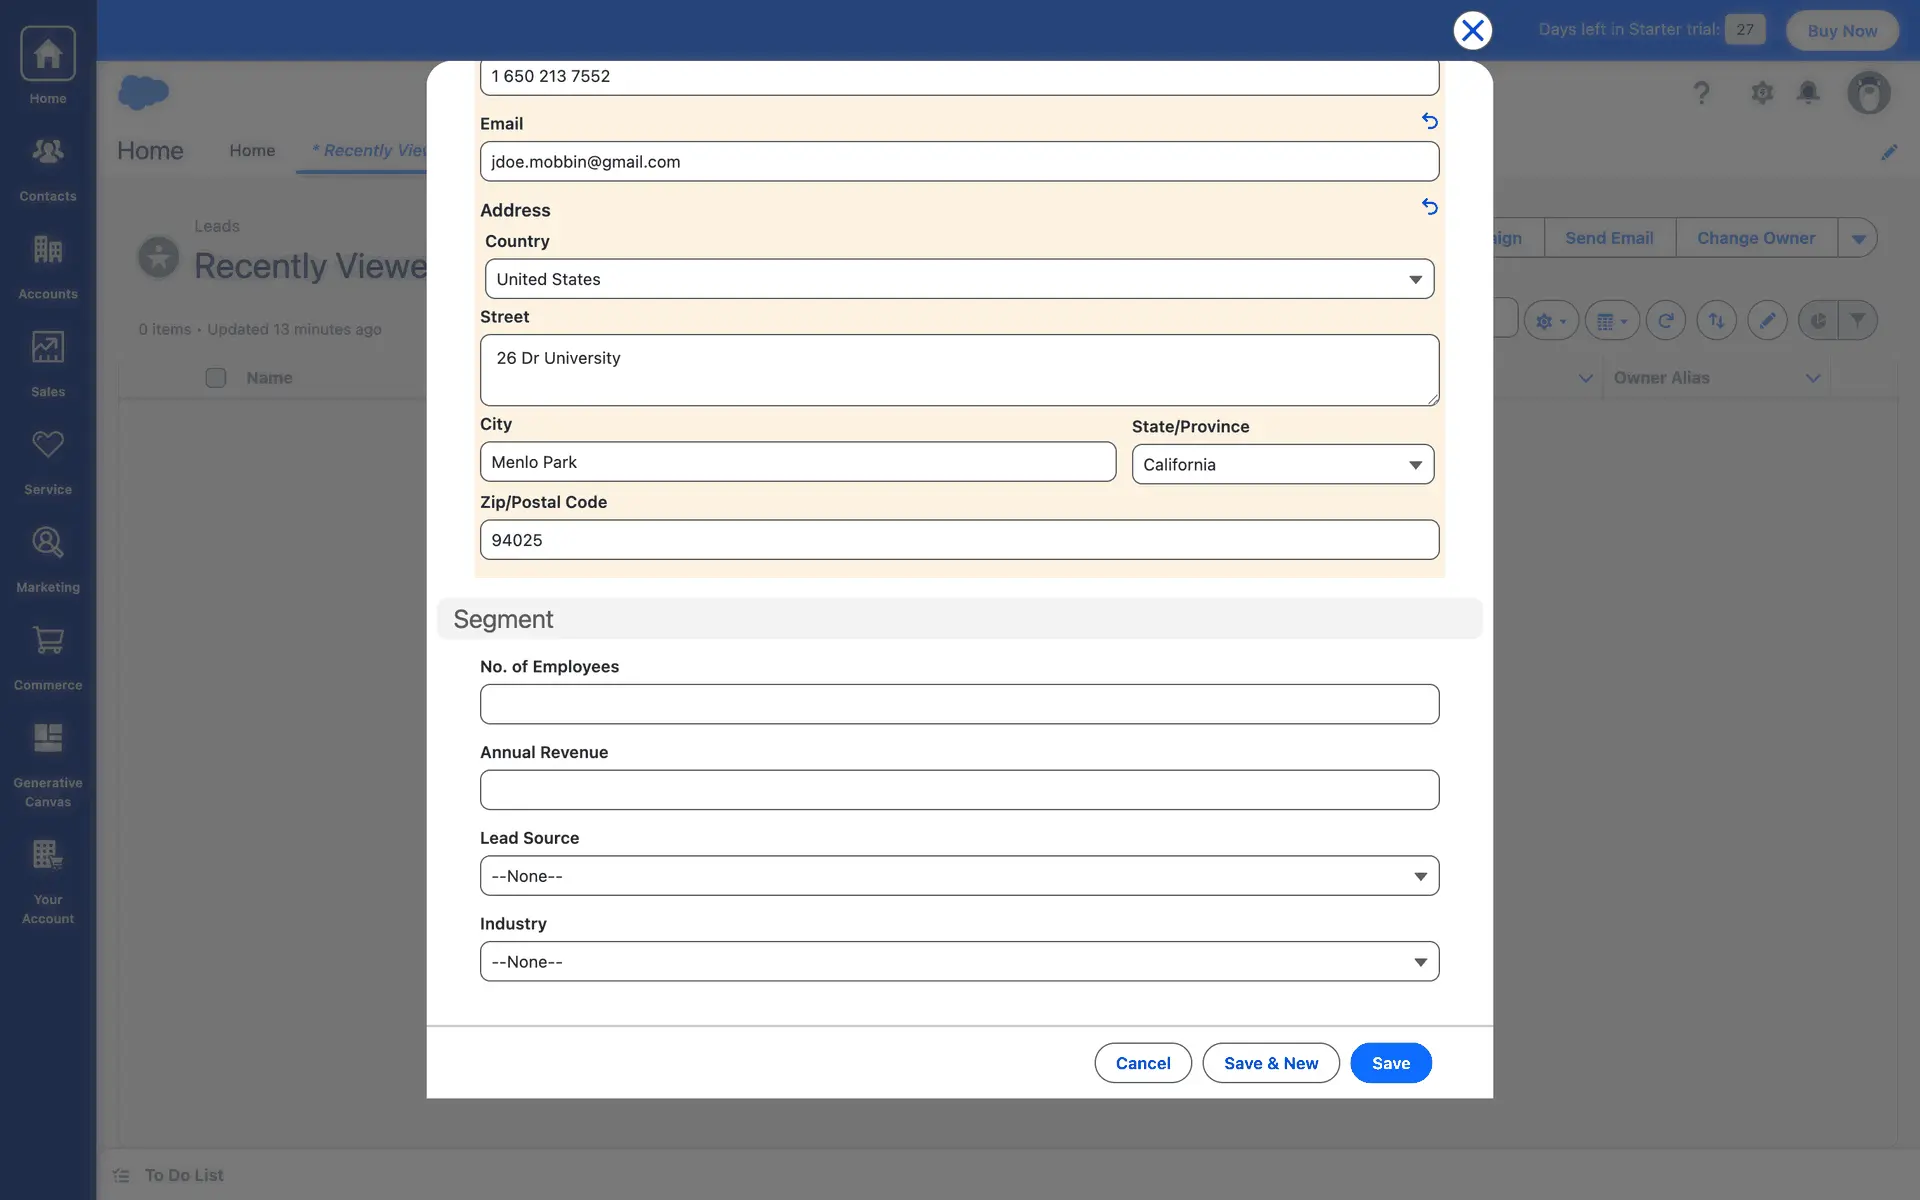
Task: Open Marketing from the sidebar
Action: point(47,543)
